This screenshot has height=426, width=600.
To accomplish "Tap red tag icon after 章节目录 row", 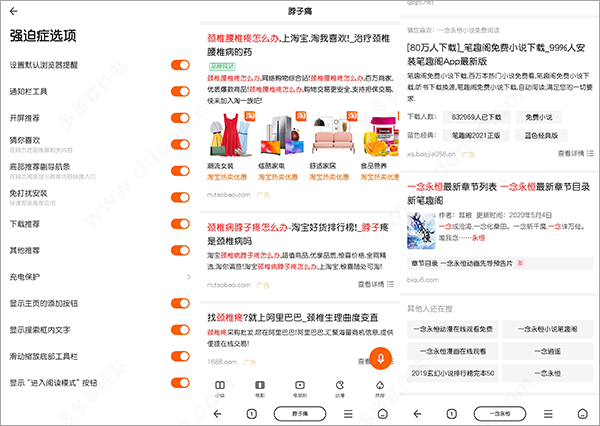I will click(520, 263).
